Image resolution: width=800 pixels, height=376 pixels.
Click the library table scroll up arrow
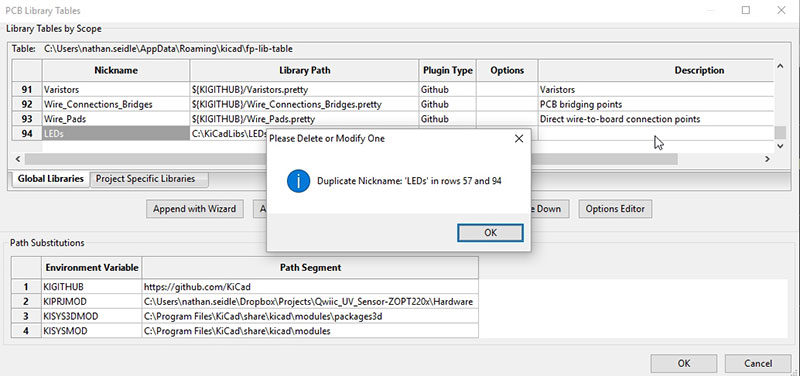pos(780,66)
